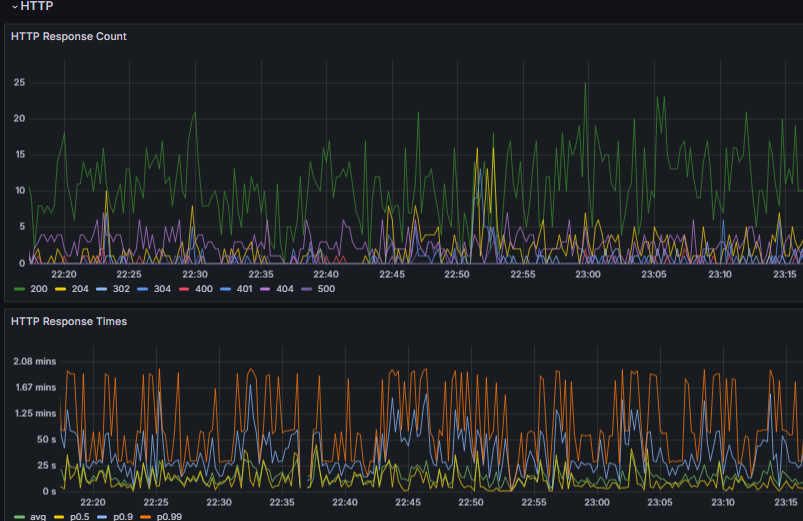Collapse the HTTP row chevron

click(x=14, y=7)
